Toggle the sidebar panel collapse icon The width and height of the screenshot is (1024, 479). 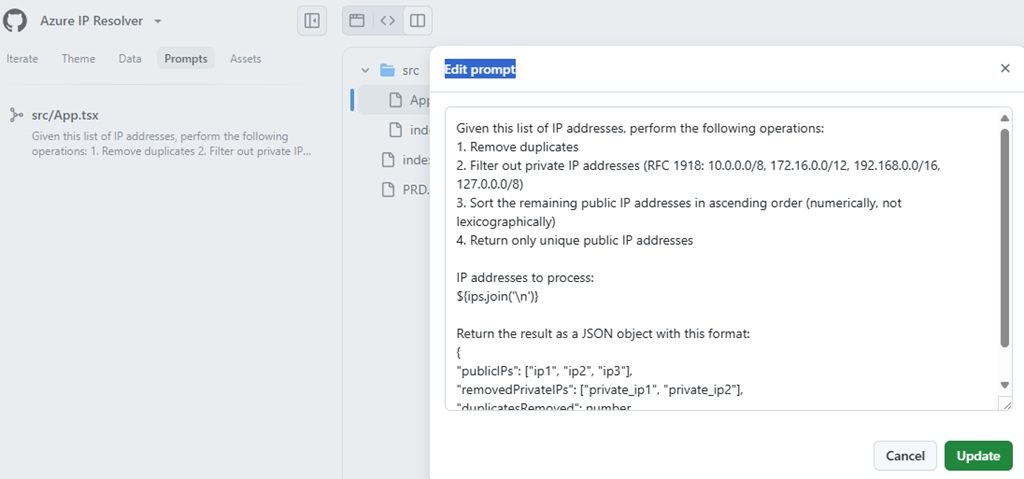(312, 20)
